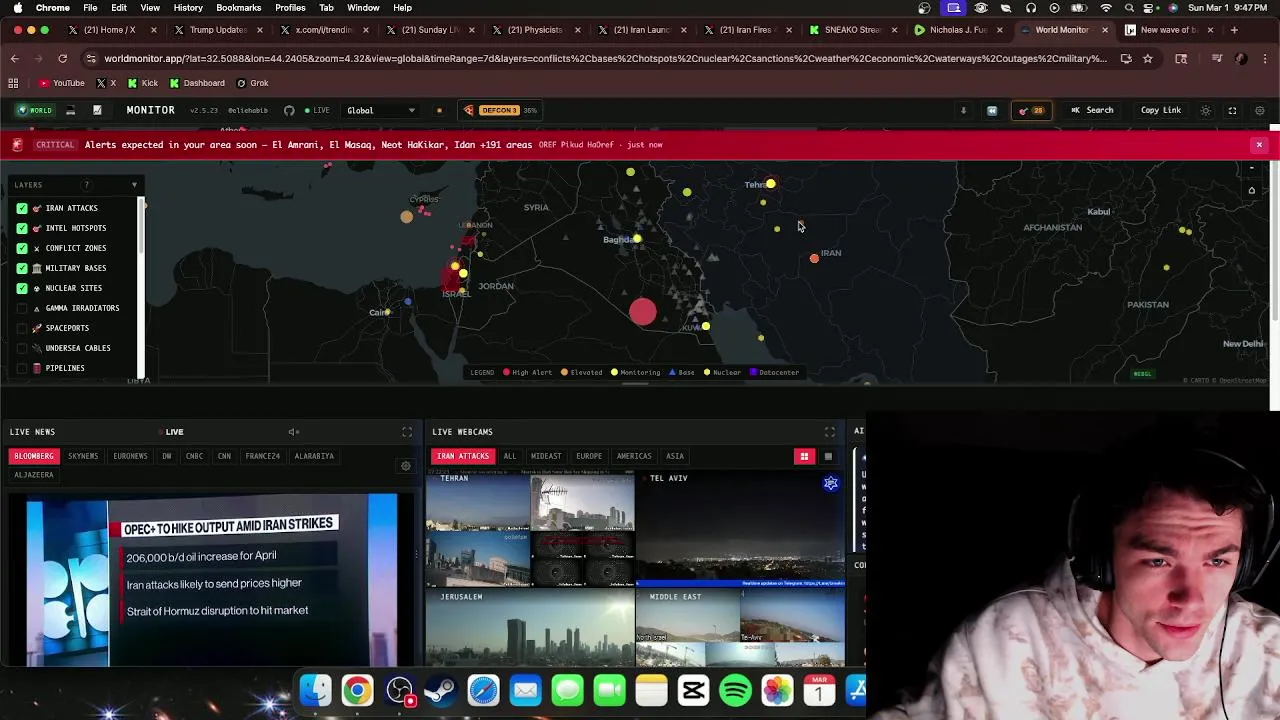Mute the Live News audio speaker icon
The height and width of the screenshot is (720, 1280).
click(293, 432)
